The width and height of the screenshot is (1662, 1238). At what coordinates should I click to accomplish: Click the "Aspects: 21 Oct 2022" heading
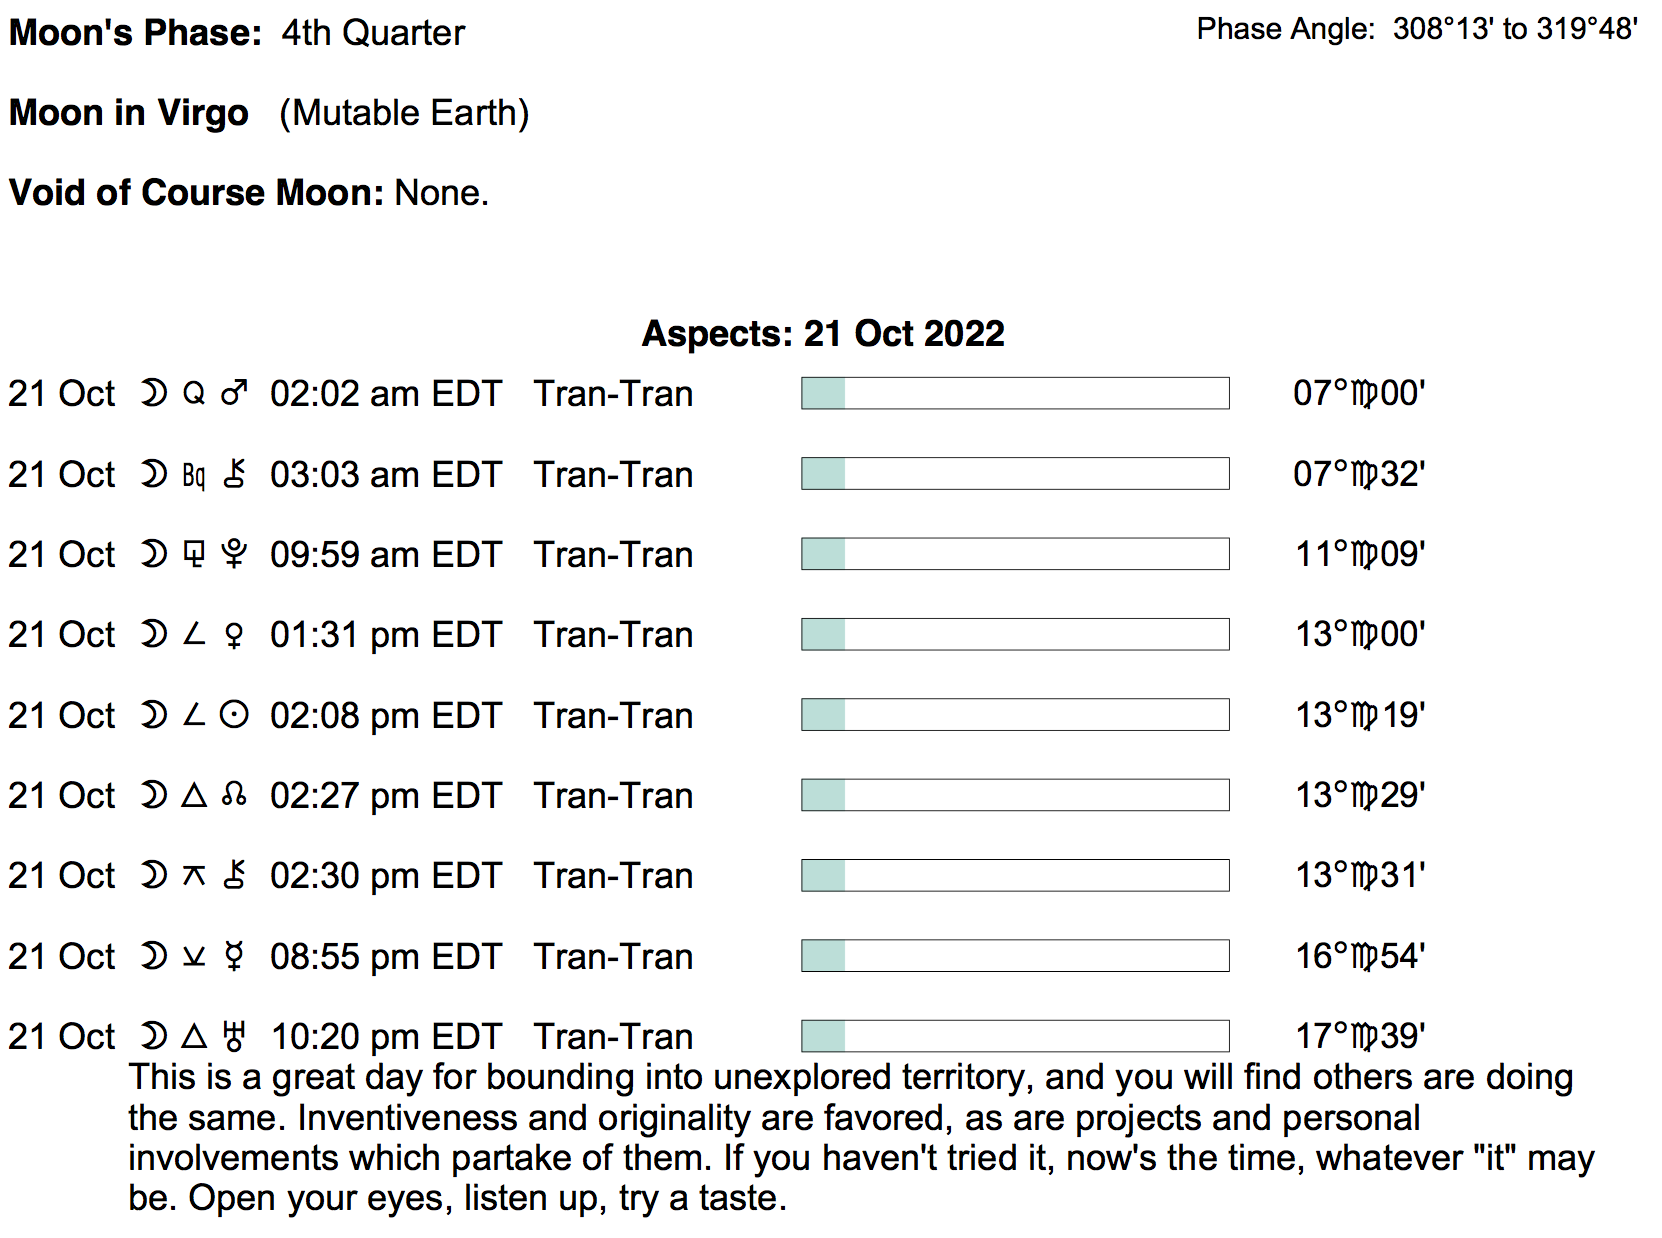[823, 334]
